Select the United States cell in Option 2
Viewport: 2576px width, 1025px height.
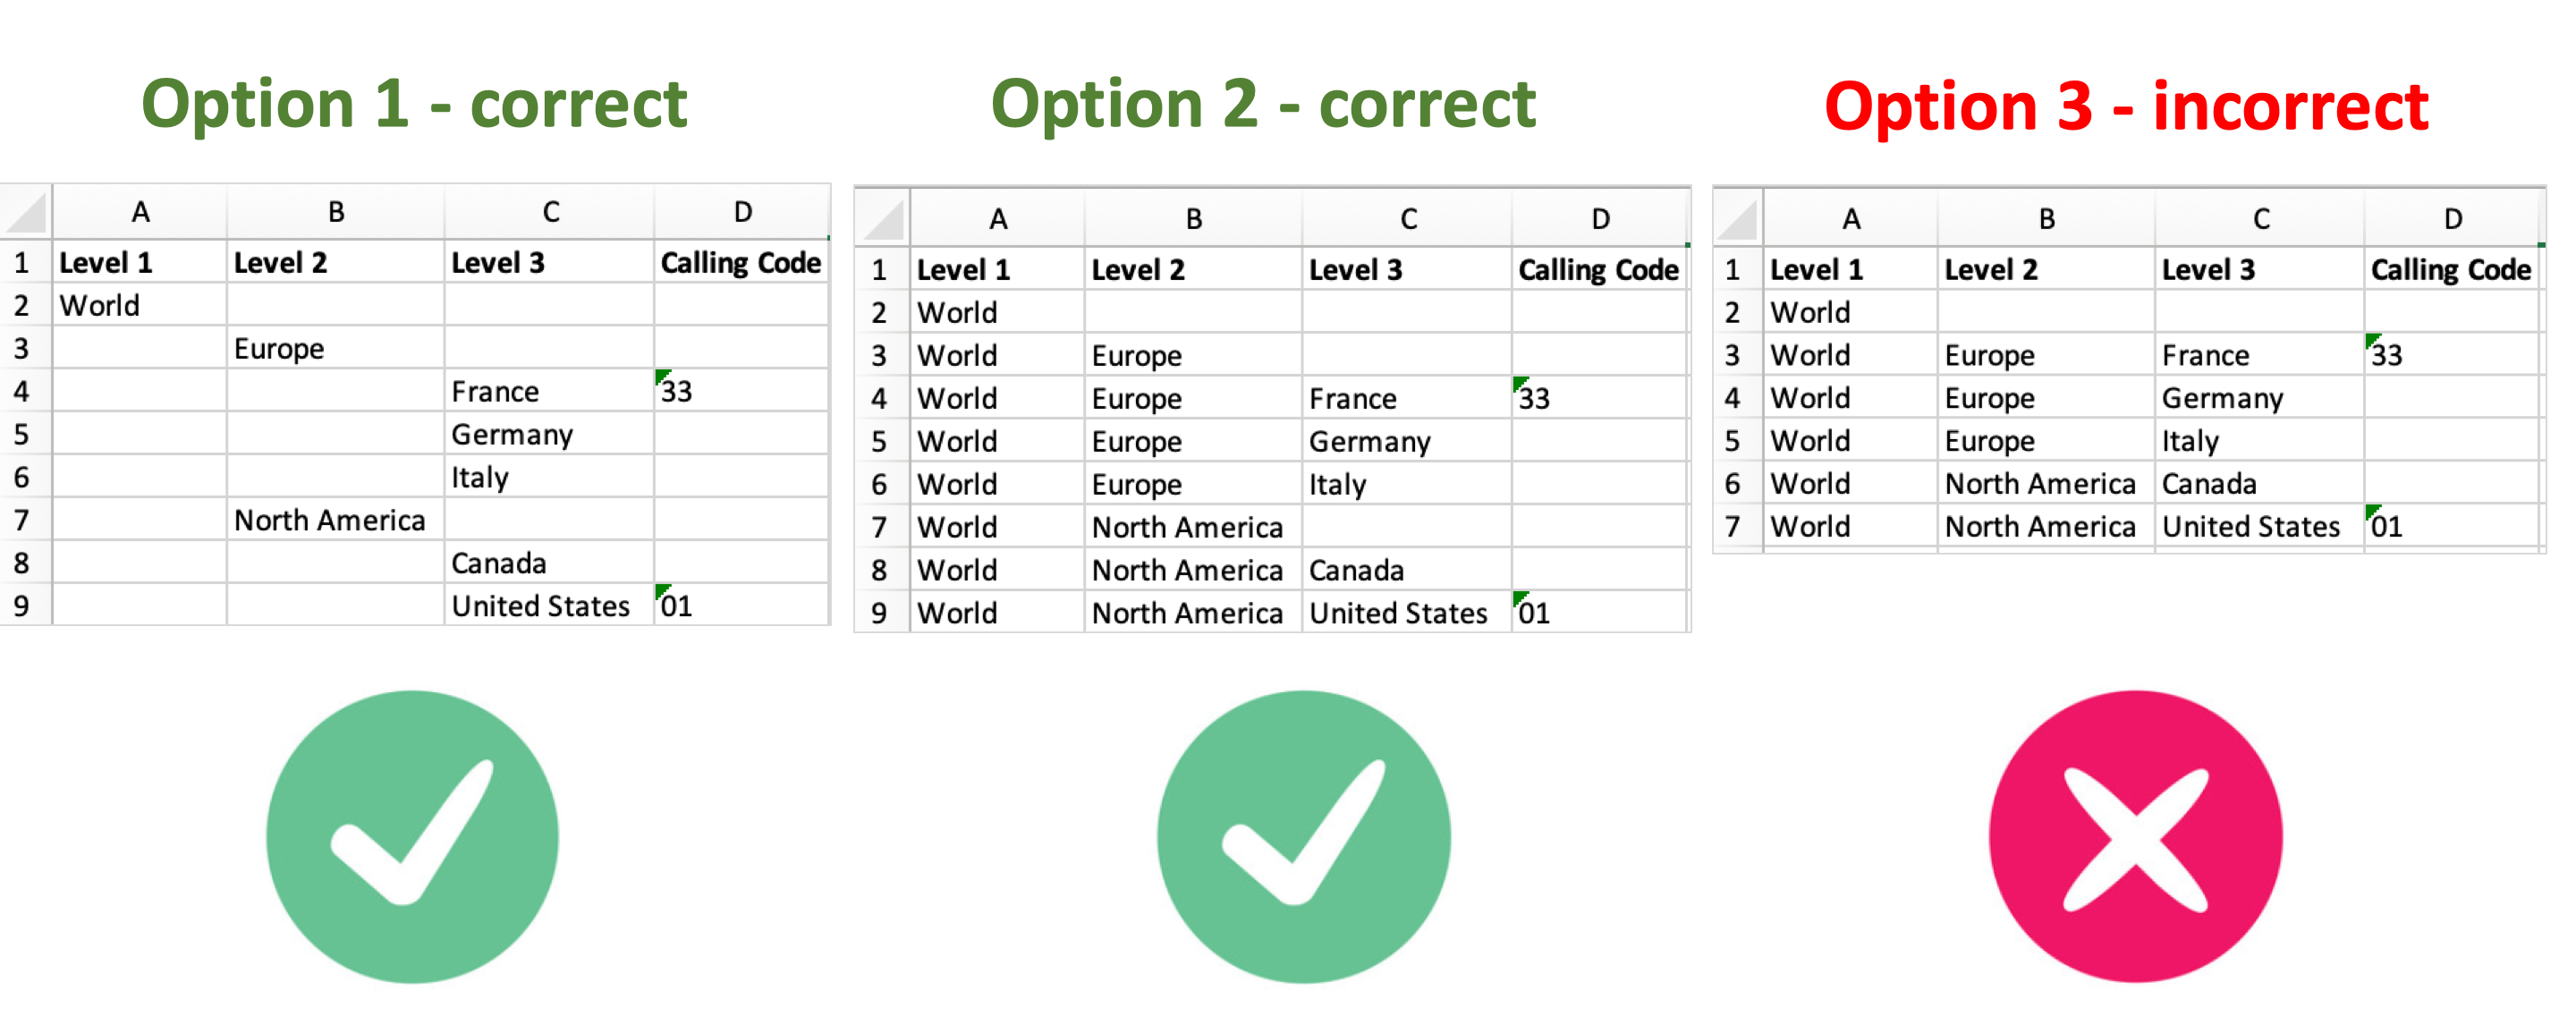(1397, 612)
